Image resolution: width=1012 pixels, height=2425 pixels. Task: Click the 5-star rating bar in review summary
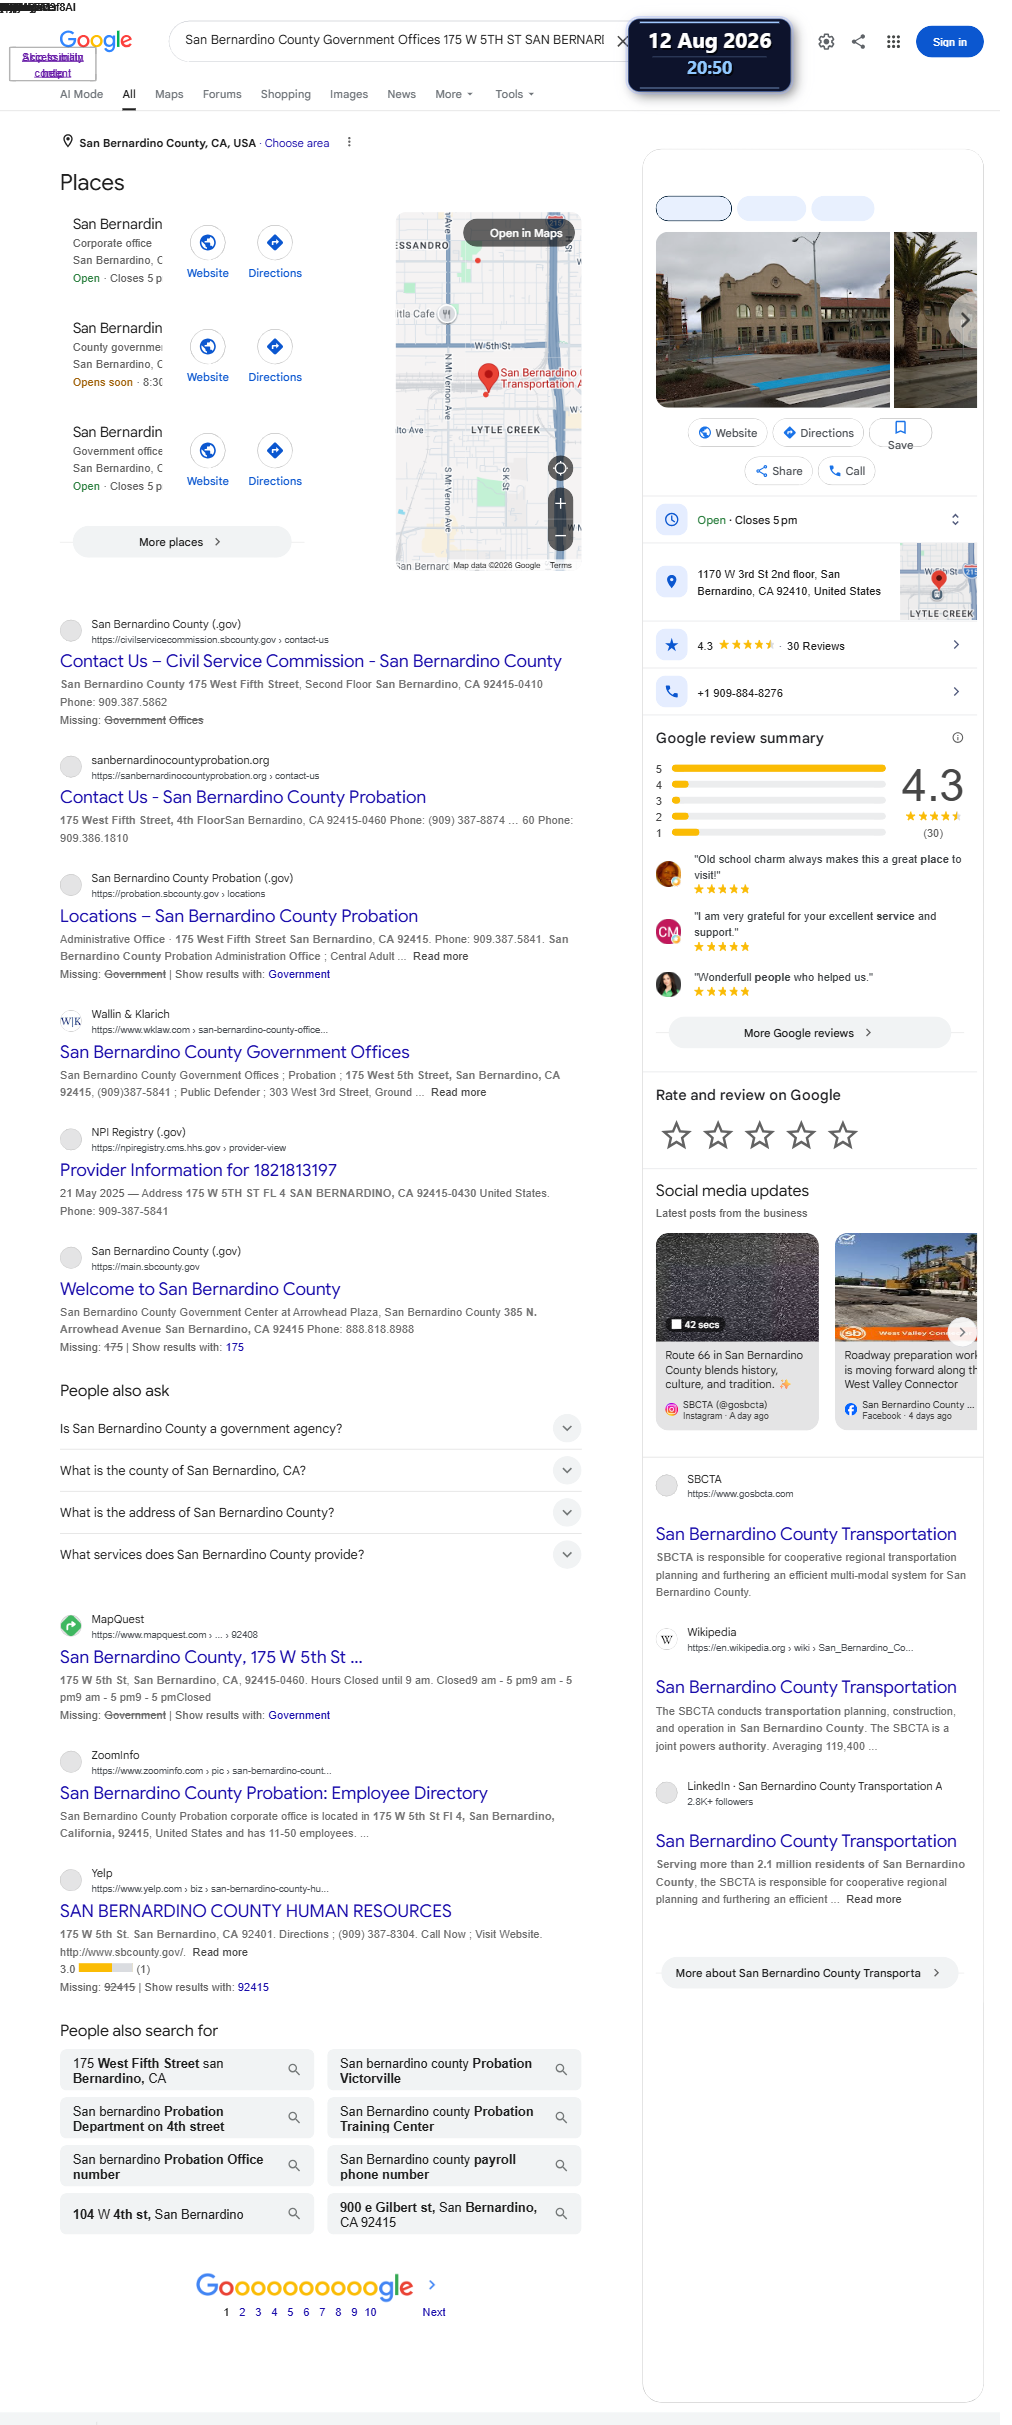click(779, 768)
